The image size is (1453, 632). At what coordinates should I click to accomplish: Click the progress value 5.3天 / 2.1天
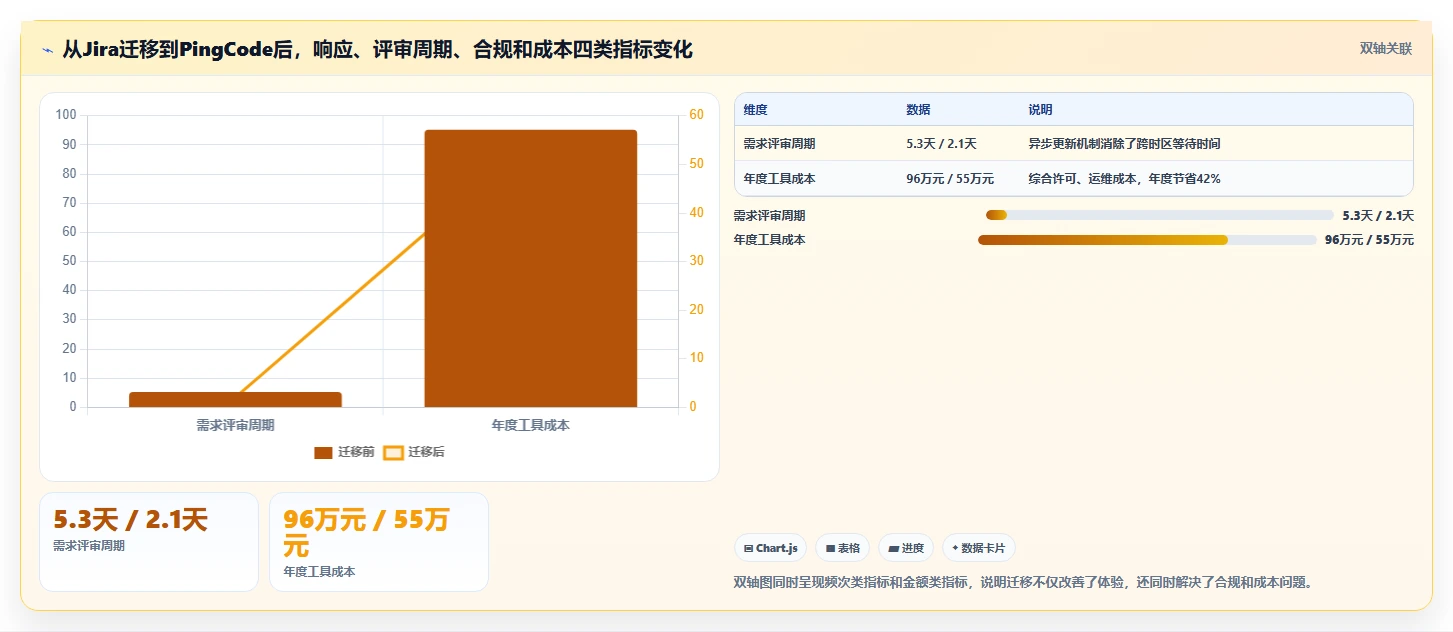(x=1378, y=215)
